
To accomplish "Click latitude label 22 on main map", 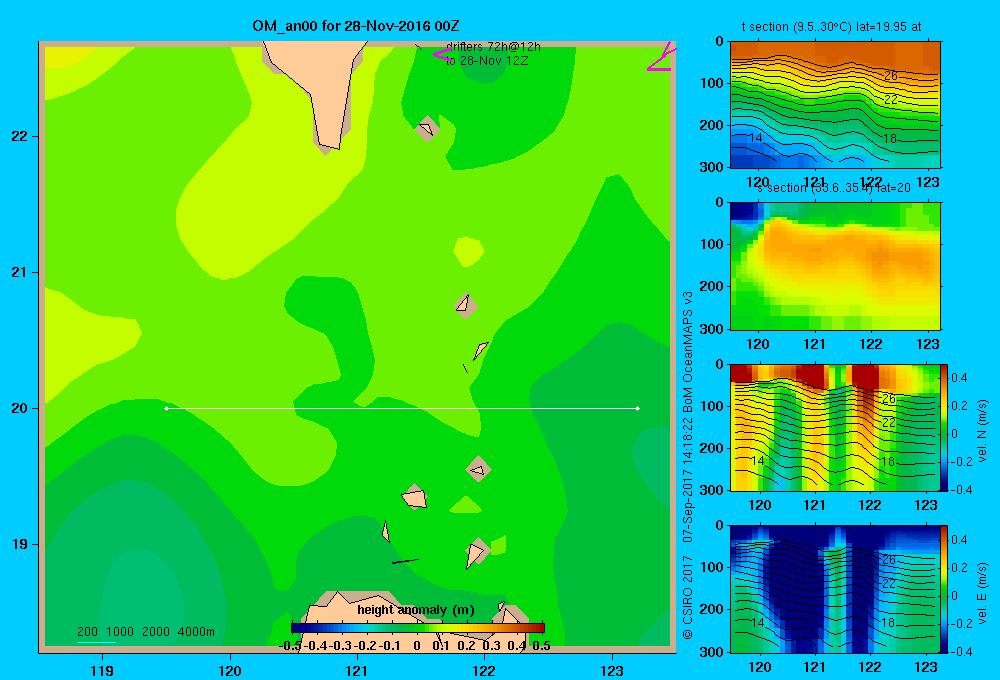I will tap(20, 136).
